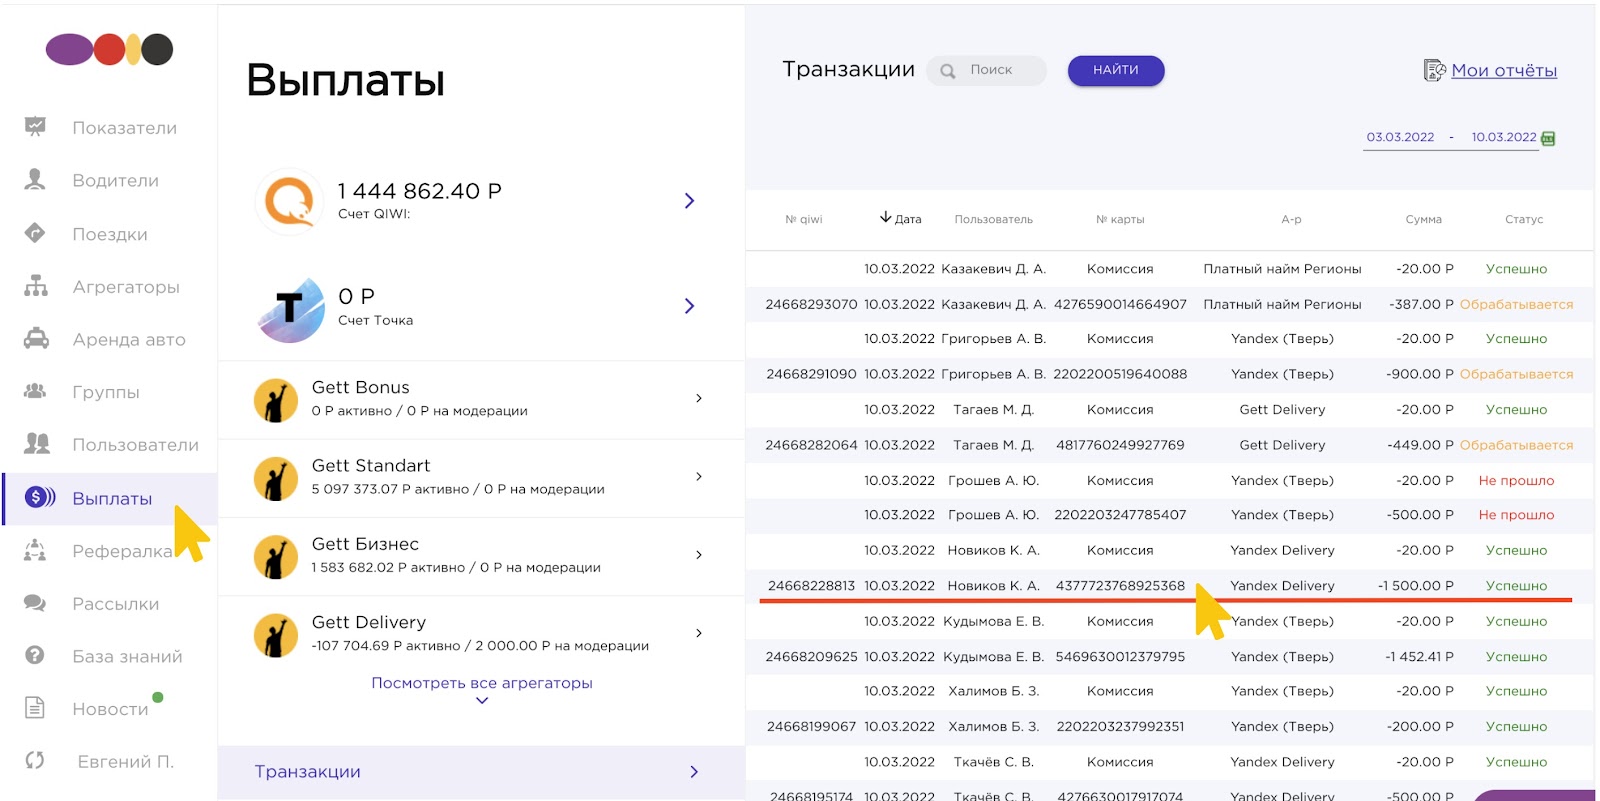Click the Gett Delivery aggregator icon
Image resolution: width=1600 pixels, height=801 pixels.
[276, 635]
